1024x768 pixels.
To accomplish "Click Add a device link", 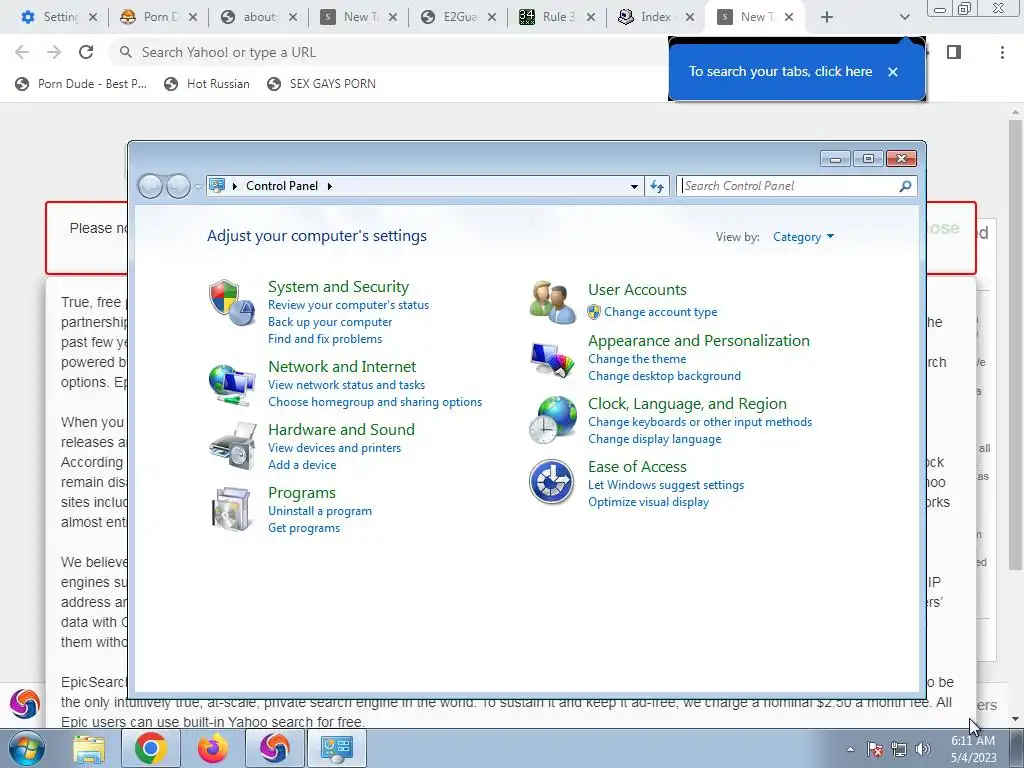I will tap(302, 465).
